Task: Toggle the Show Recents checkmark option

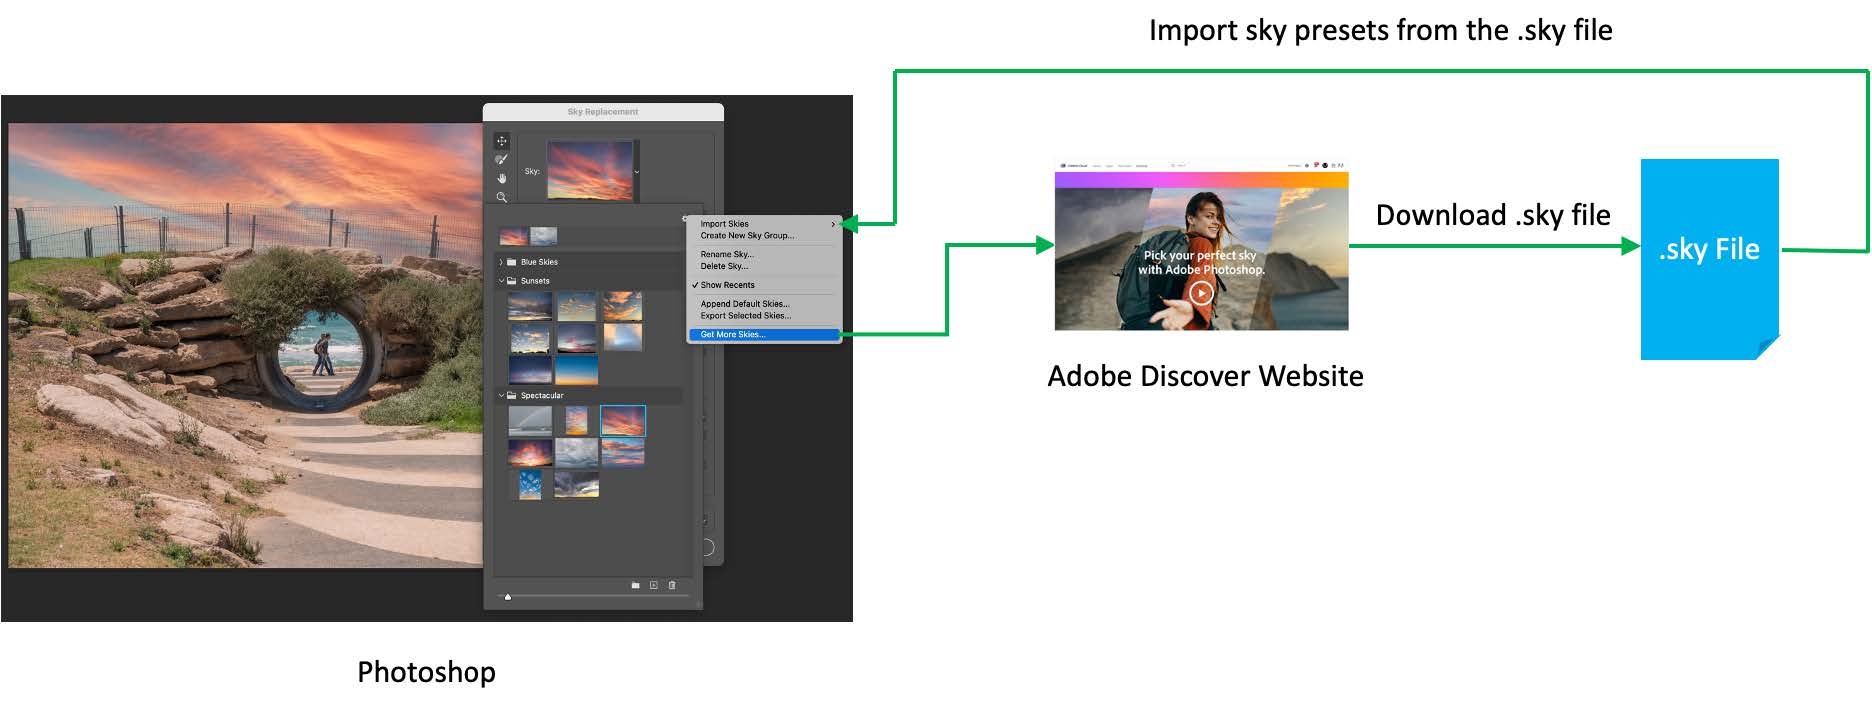Action: (x=727, y=285)
